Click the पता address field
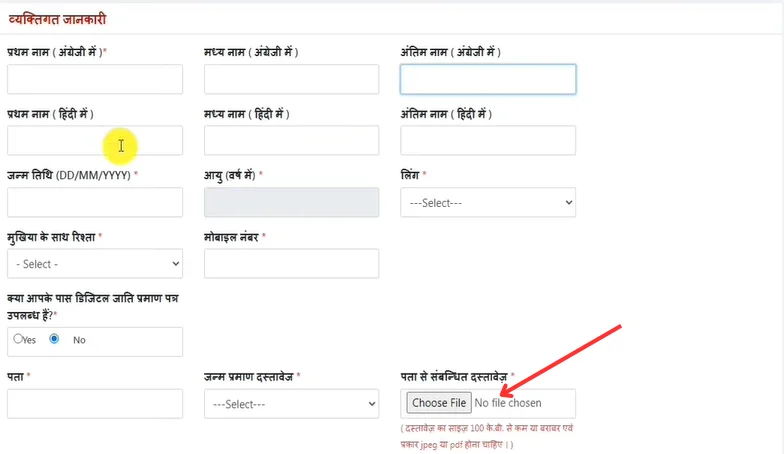 pyautogui.click(x=95, y=403)
